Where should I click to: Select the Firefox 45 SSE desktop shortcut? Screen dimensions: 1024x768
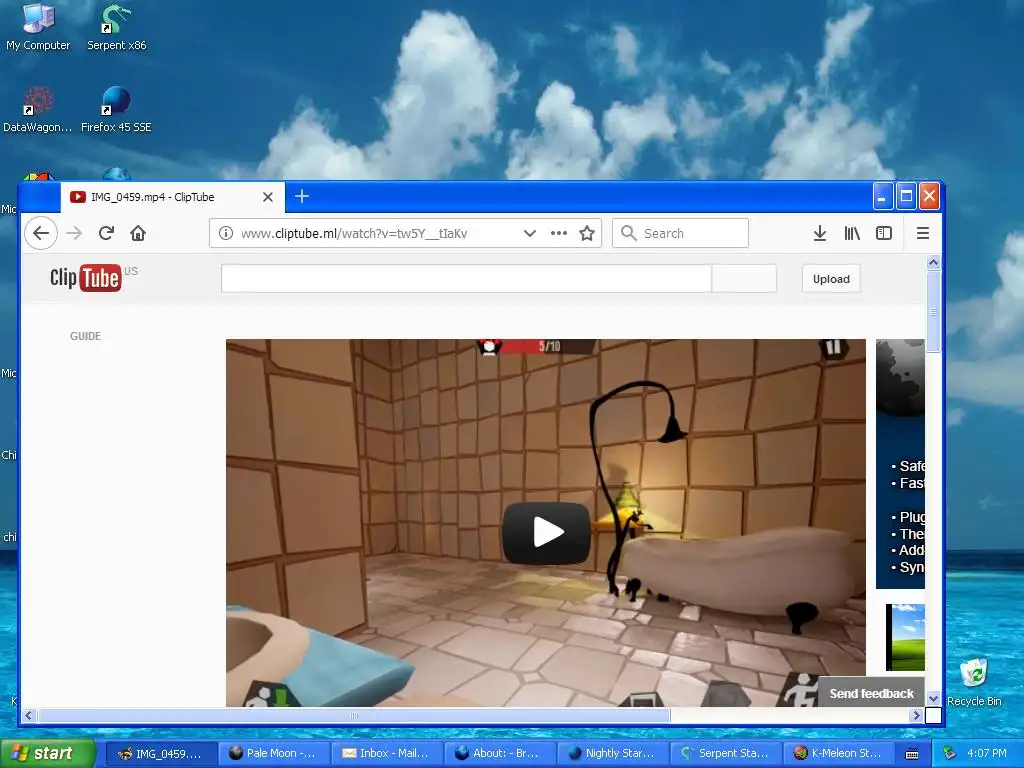tap(116, 109)
